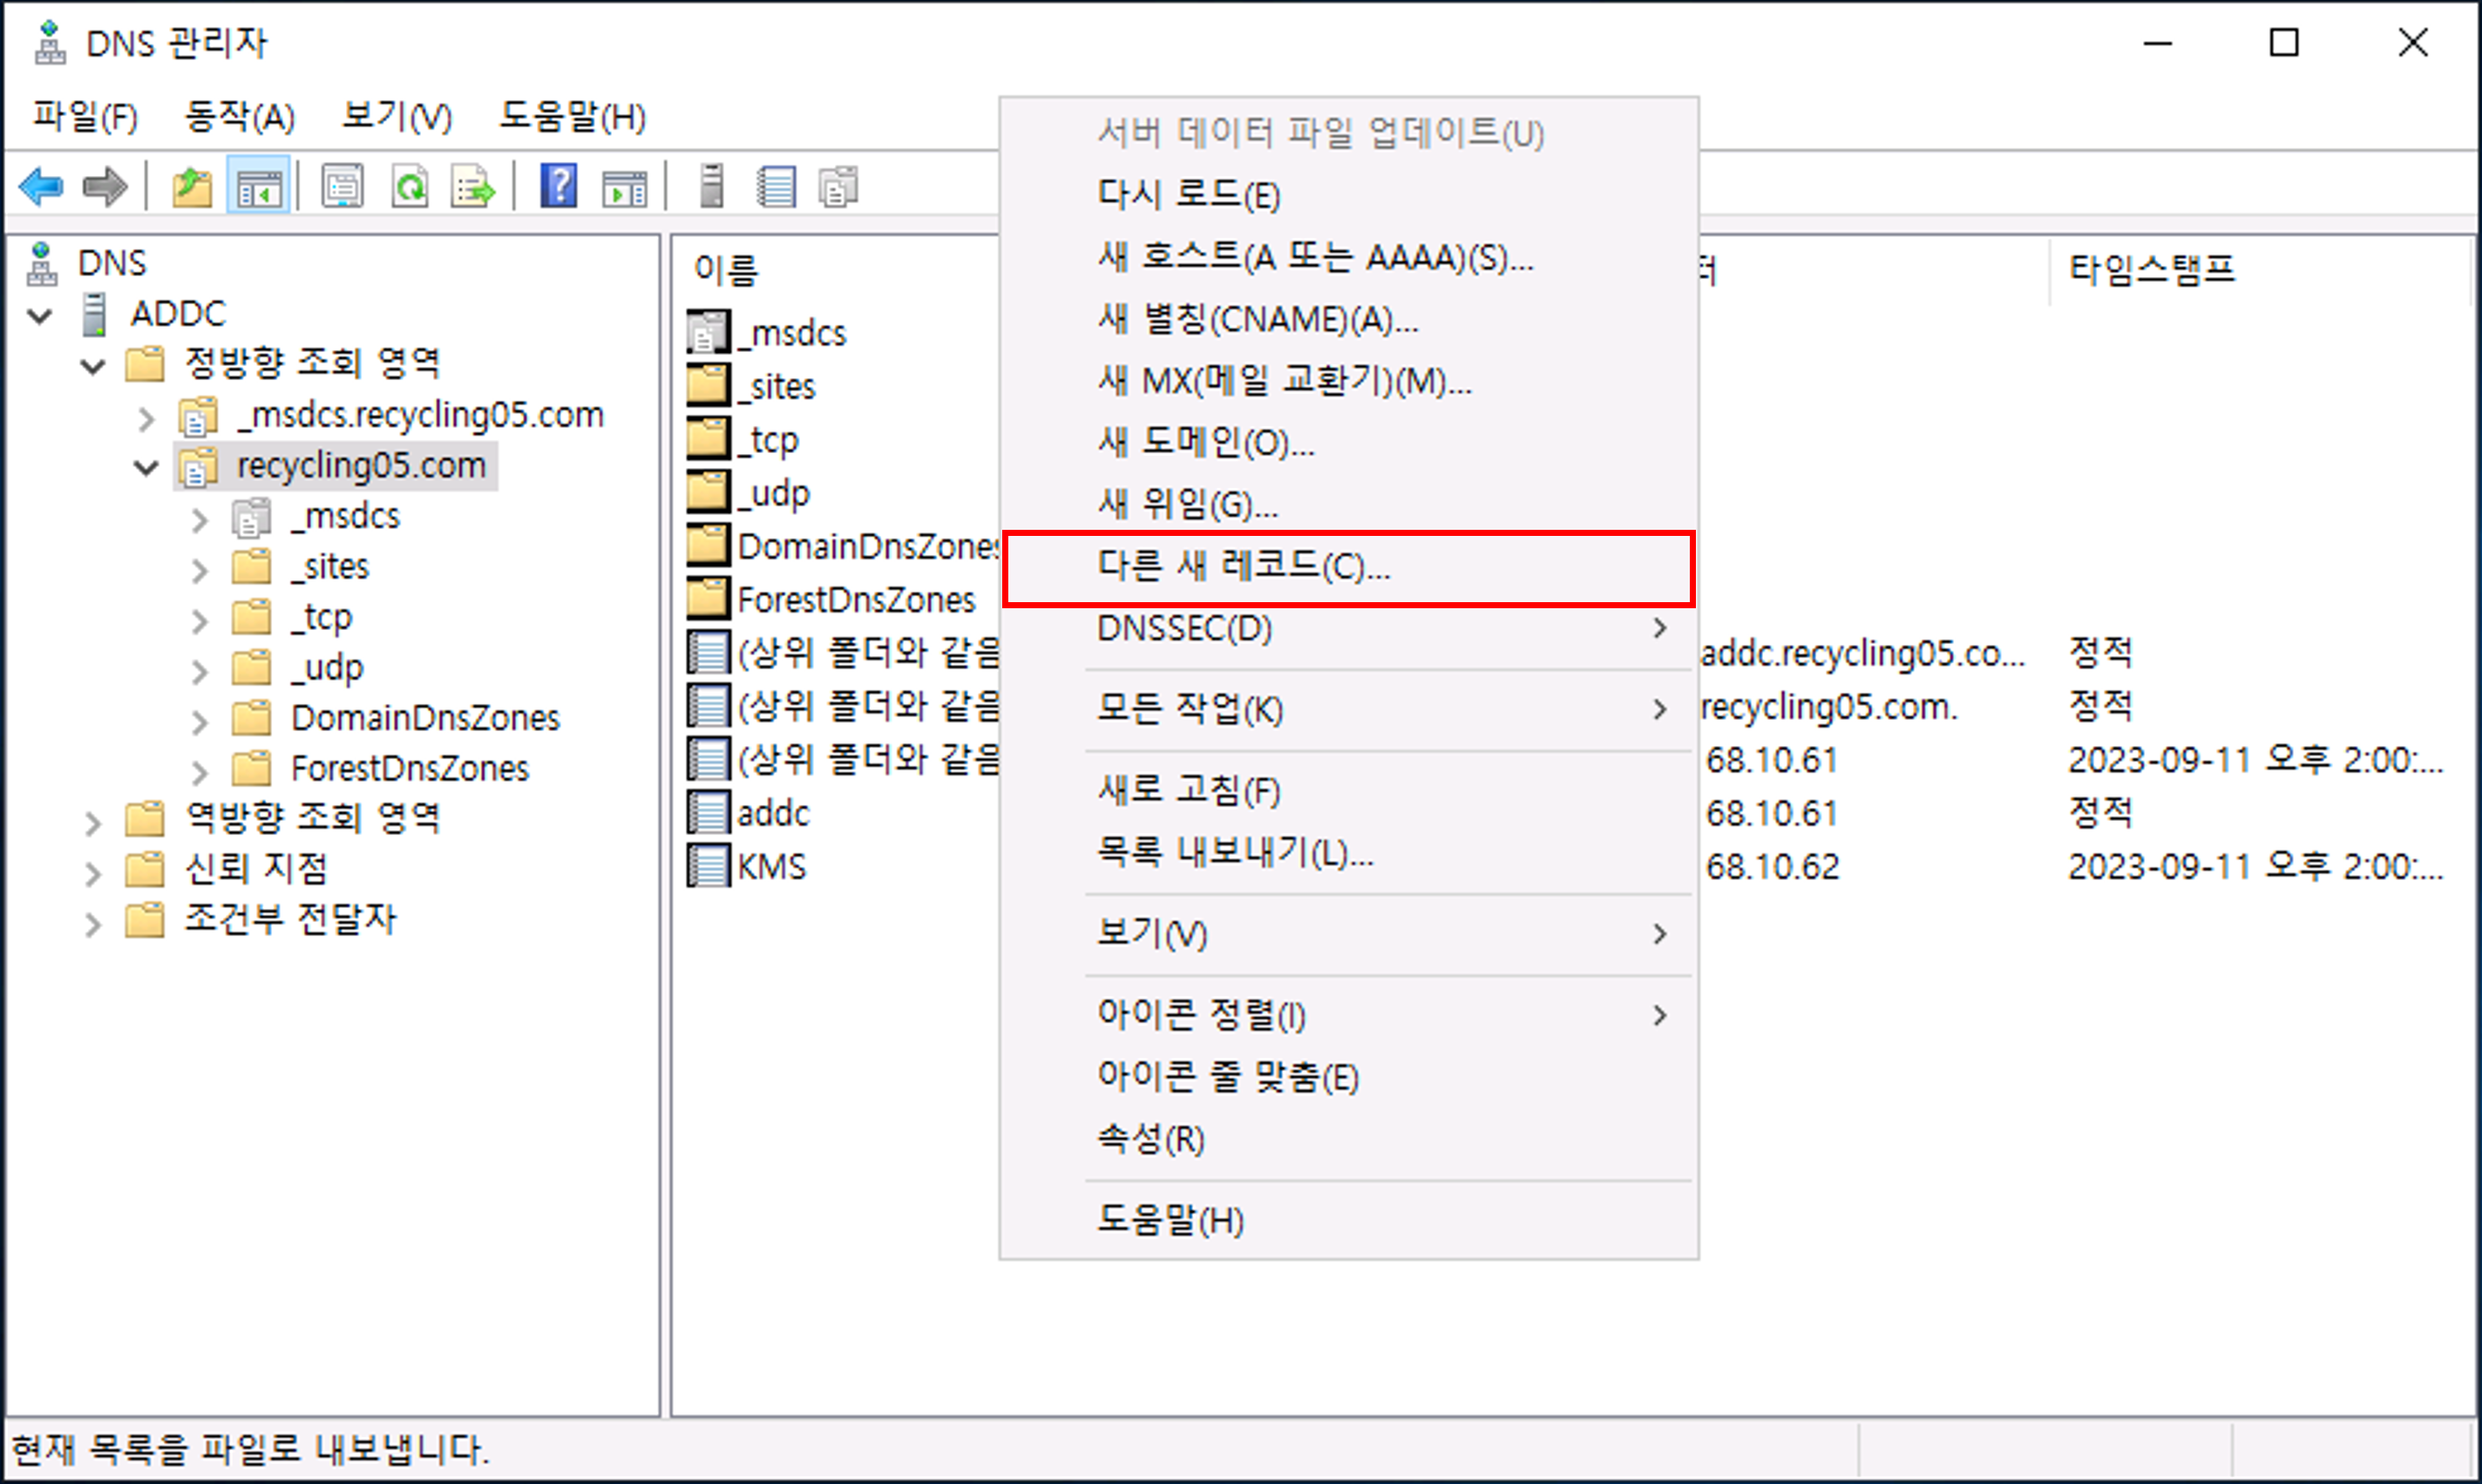The image size is (2482, 1484).
Task: Click the Export List toolbar icon
Action: 473,187
